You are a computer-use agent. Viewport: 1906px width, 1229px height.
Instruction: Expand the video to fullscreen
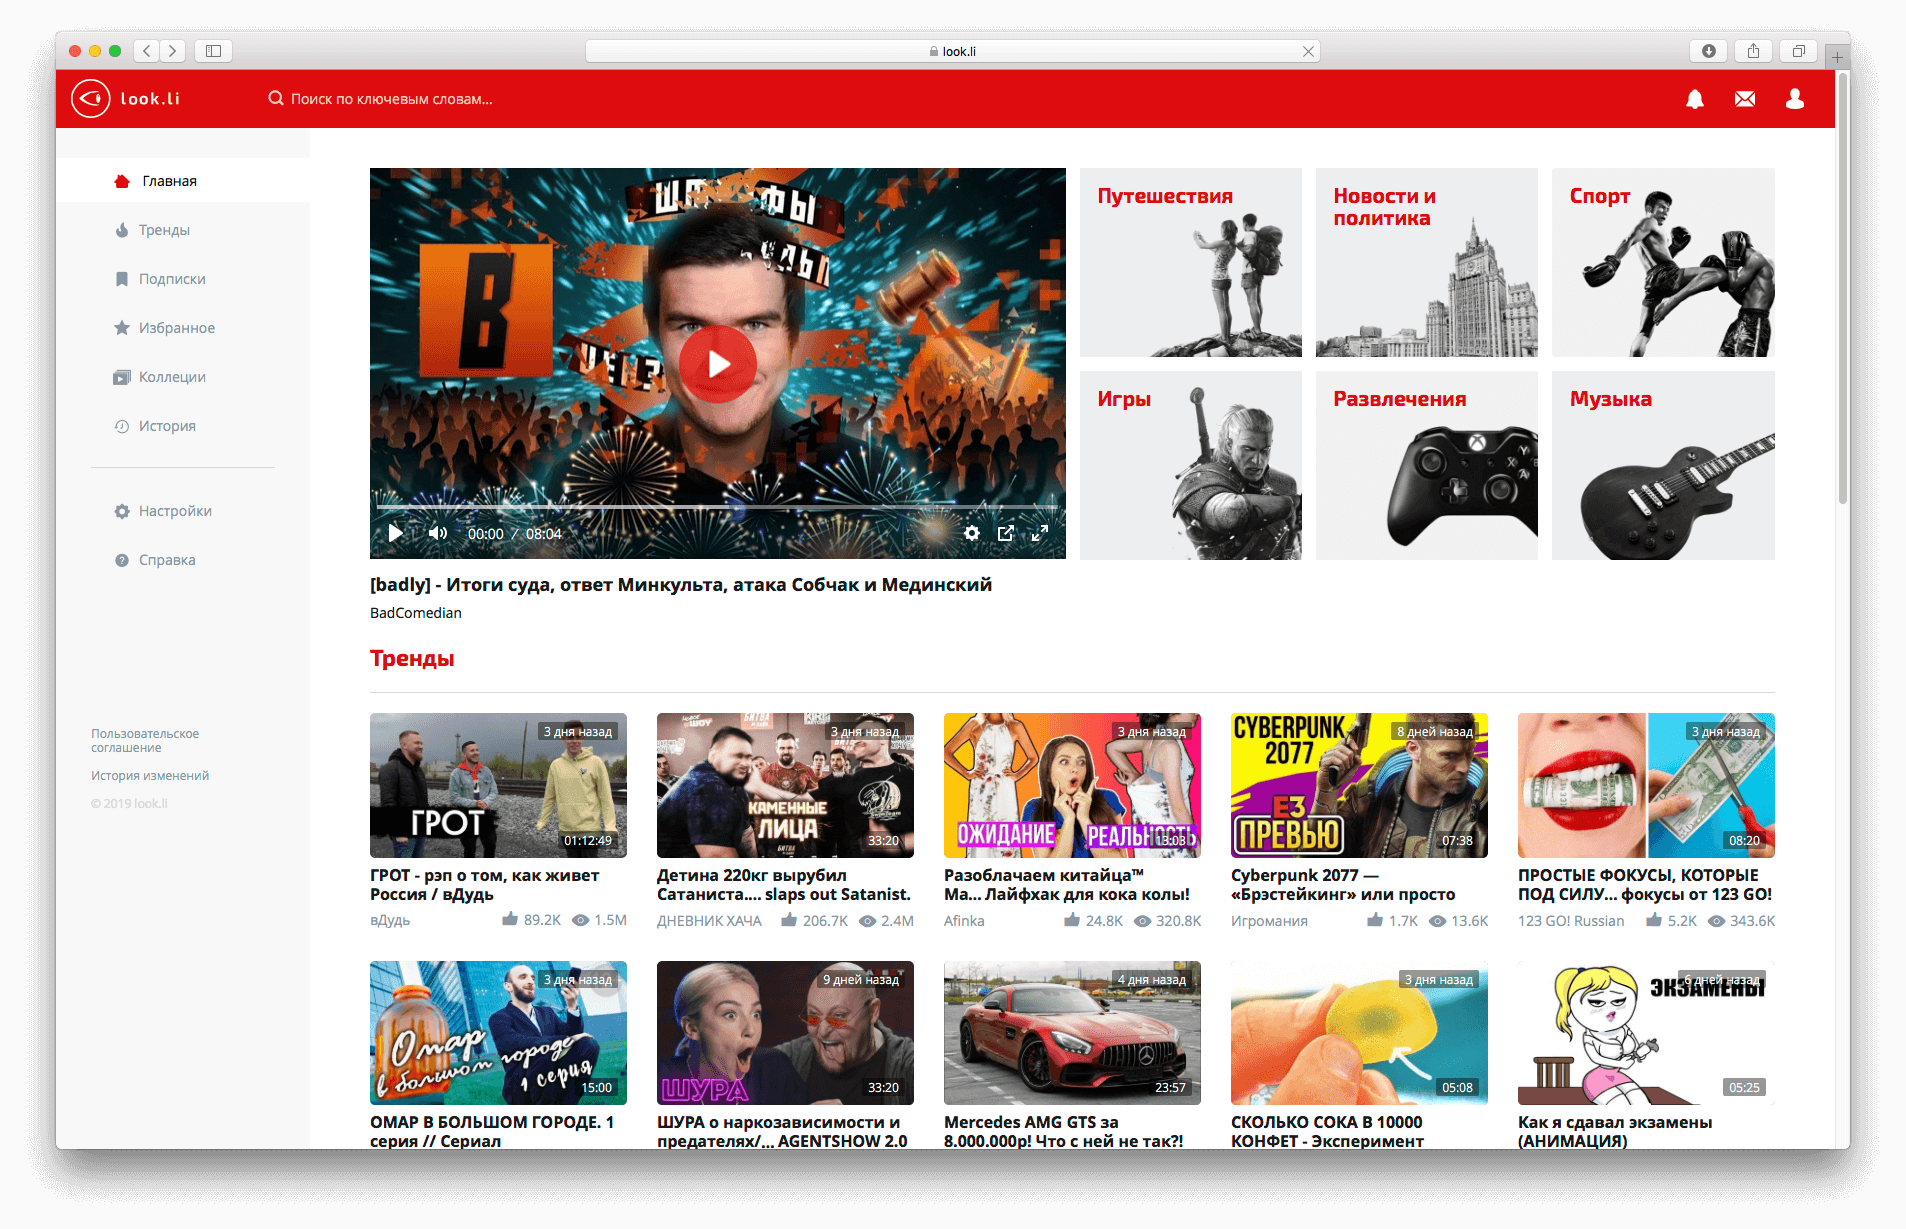coord(1041,533)
